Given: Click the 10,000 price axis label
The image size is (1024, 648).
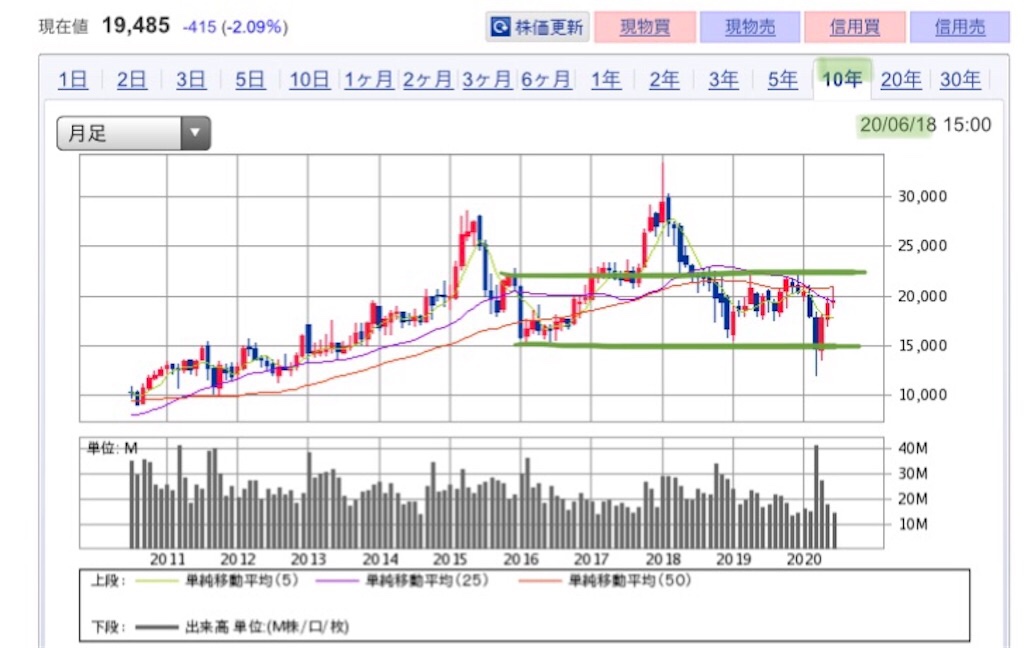Looking at the screenshot, I should pyautogui.click(x=922, y=395).
